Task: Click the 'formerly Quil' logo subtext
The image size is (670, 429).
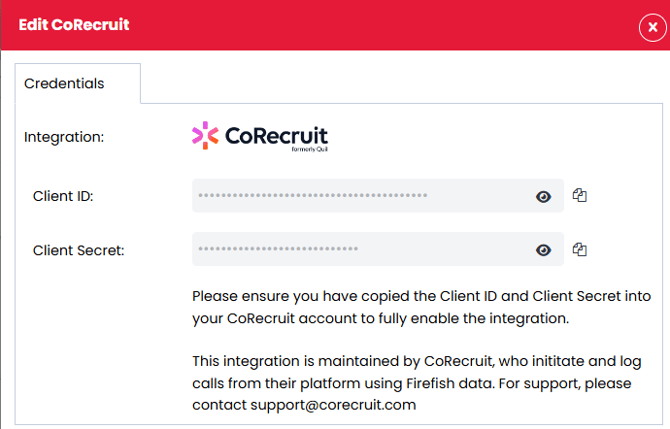Action: point(311,150)
